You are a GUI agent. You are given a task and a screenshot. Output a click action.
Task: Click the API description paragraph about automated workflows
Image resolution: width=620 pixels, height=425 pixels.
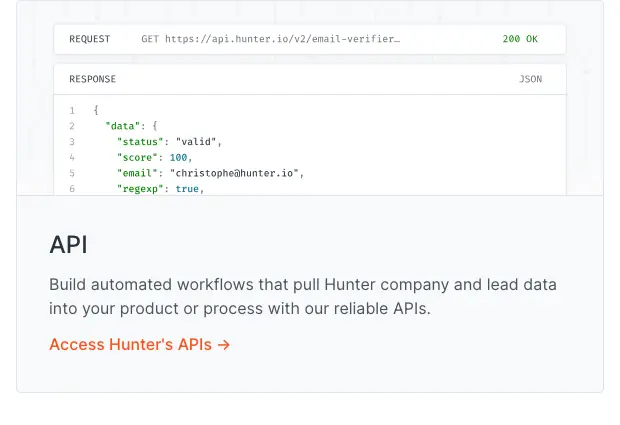click(x=303, y=297)
